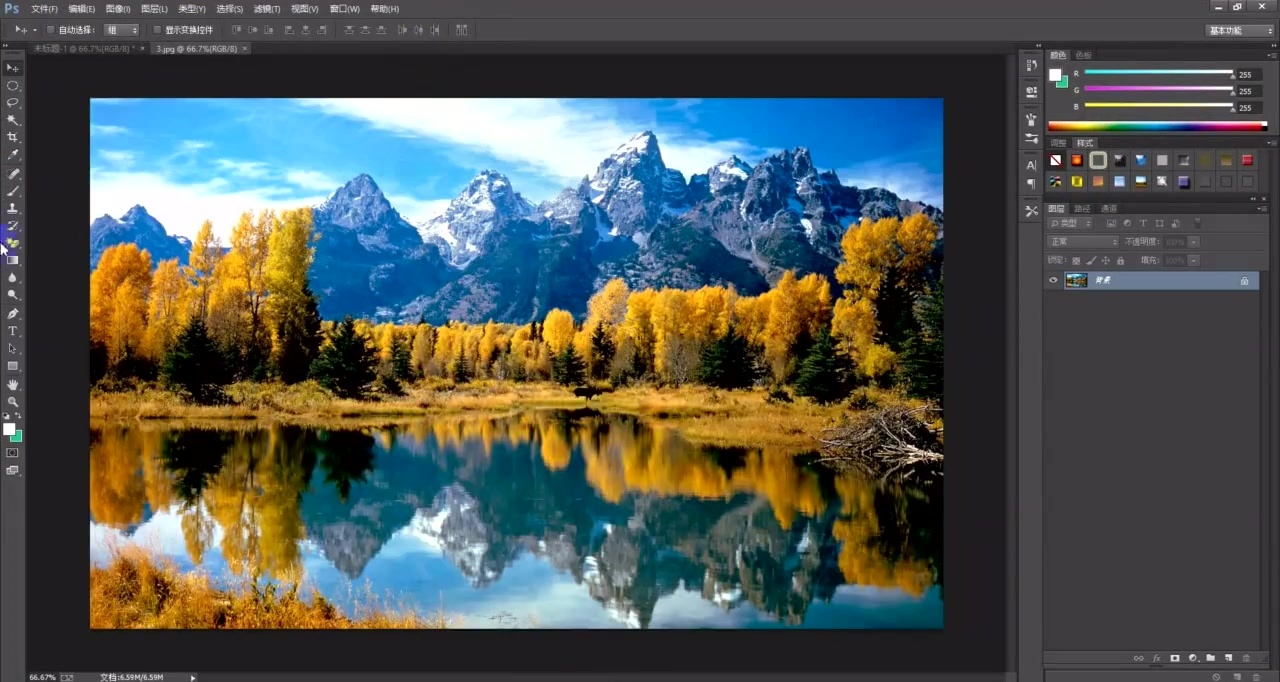Viewport: 1280px width, 682px height.
Task: Choose the Eyedropper tool
Action: (x=13, y=155)
